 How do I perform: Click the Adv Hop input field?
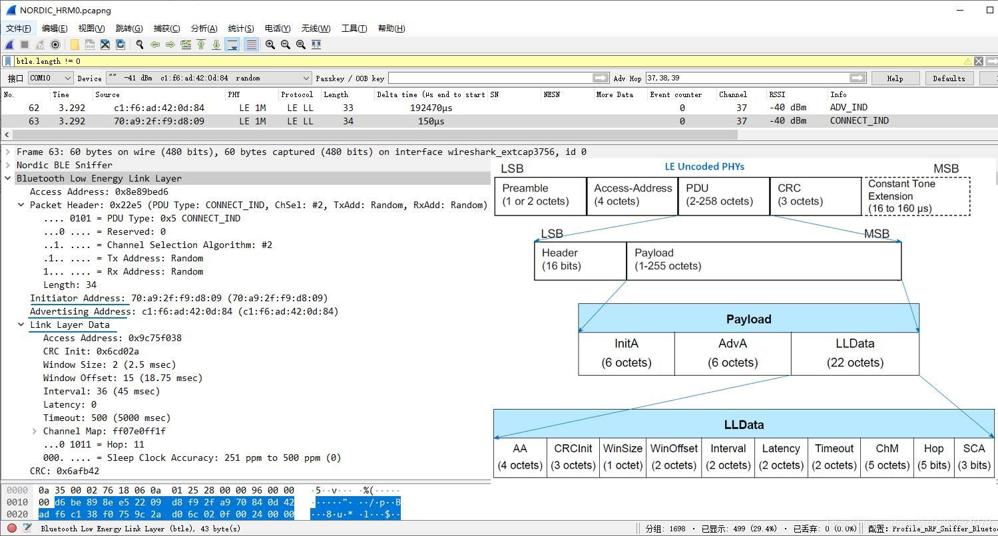pyautogui.click(x=748, y=78)
